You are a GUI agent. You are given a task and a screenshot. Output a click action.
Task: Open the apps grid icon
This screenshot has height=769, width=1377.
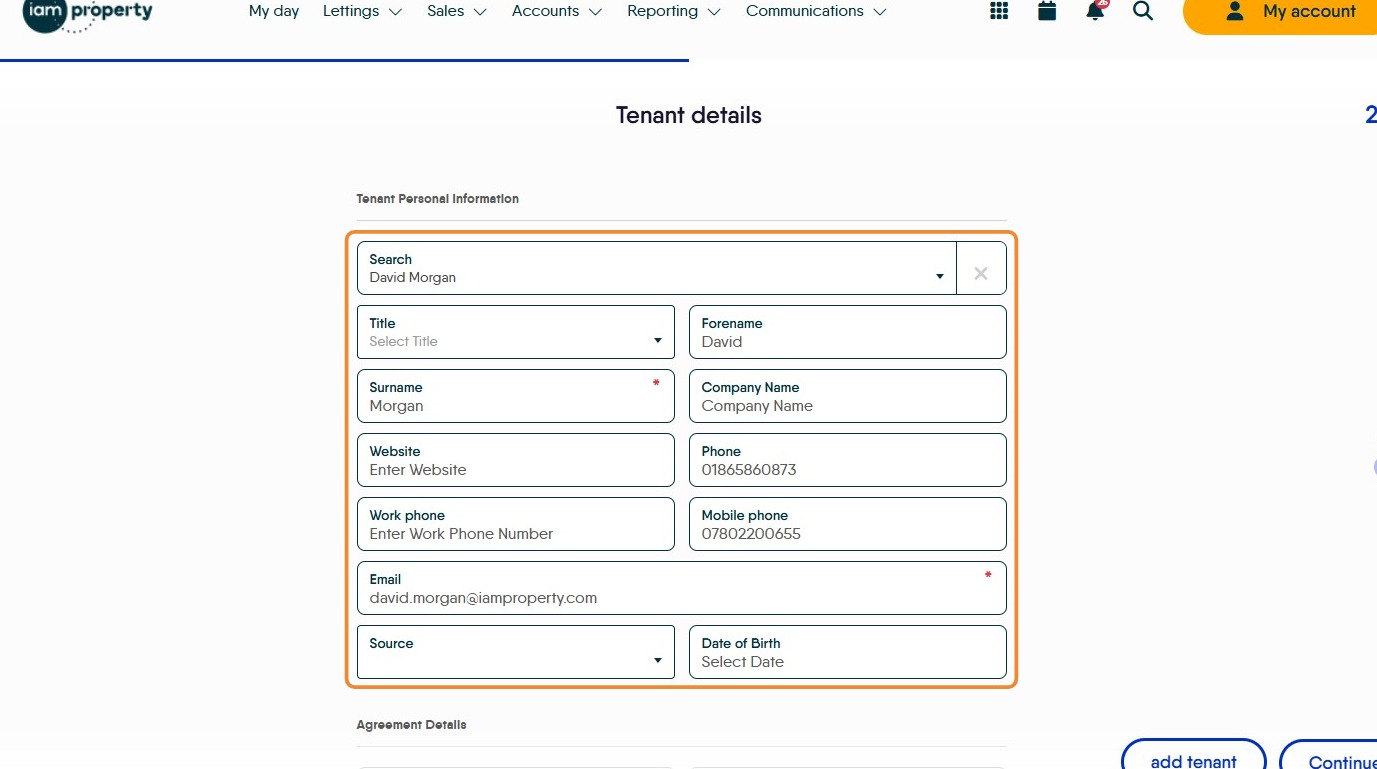[998, 11]
